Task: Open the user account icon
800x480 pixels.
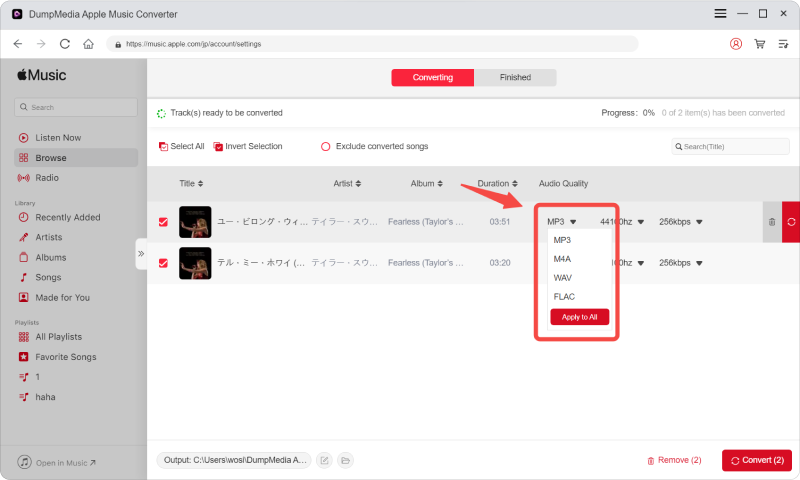Action: click(736, 44)
